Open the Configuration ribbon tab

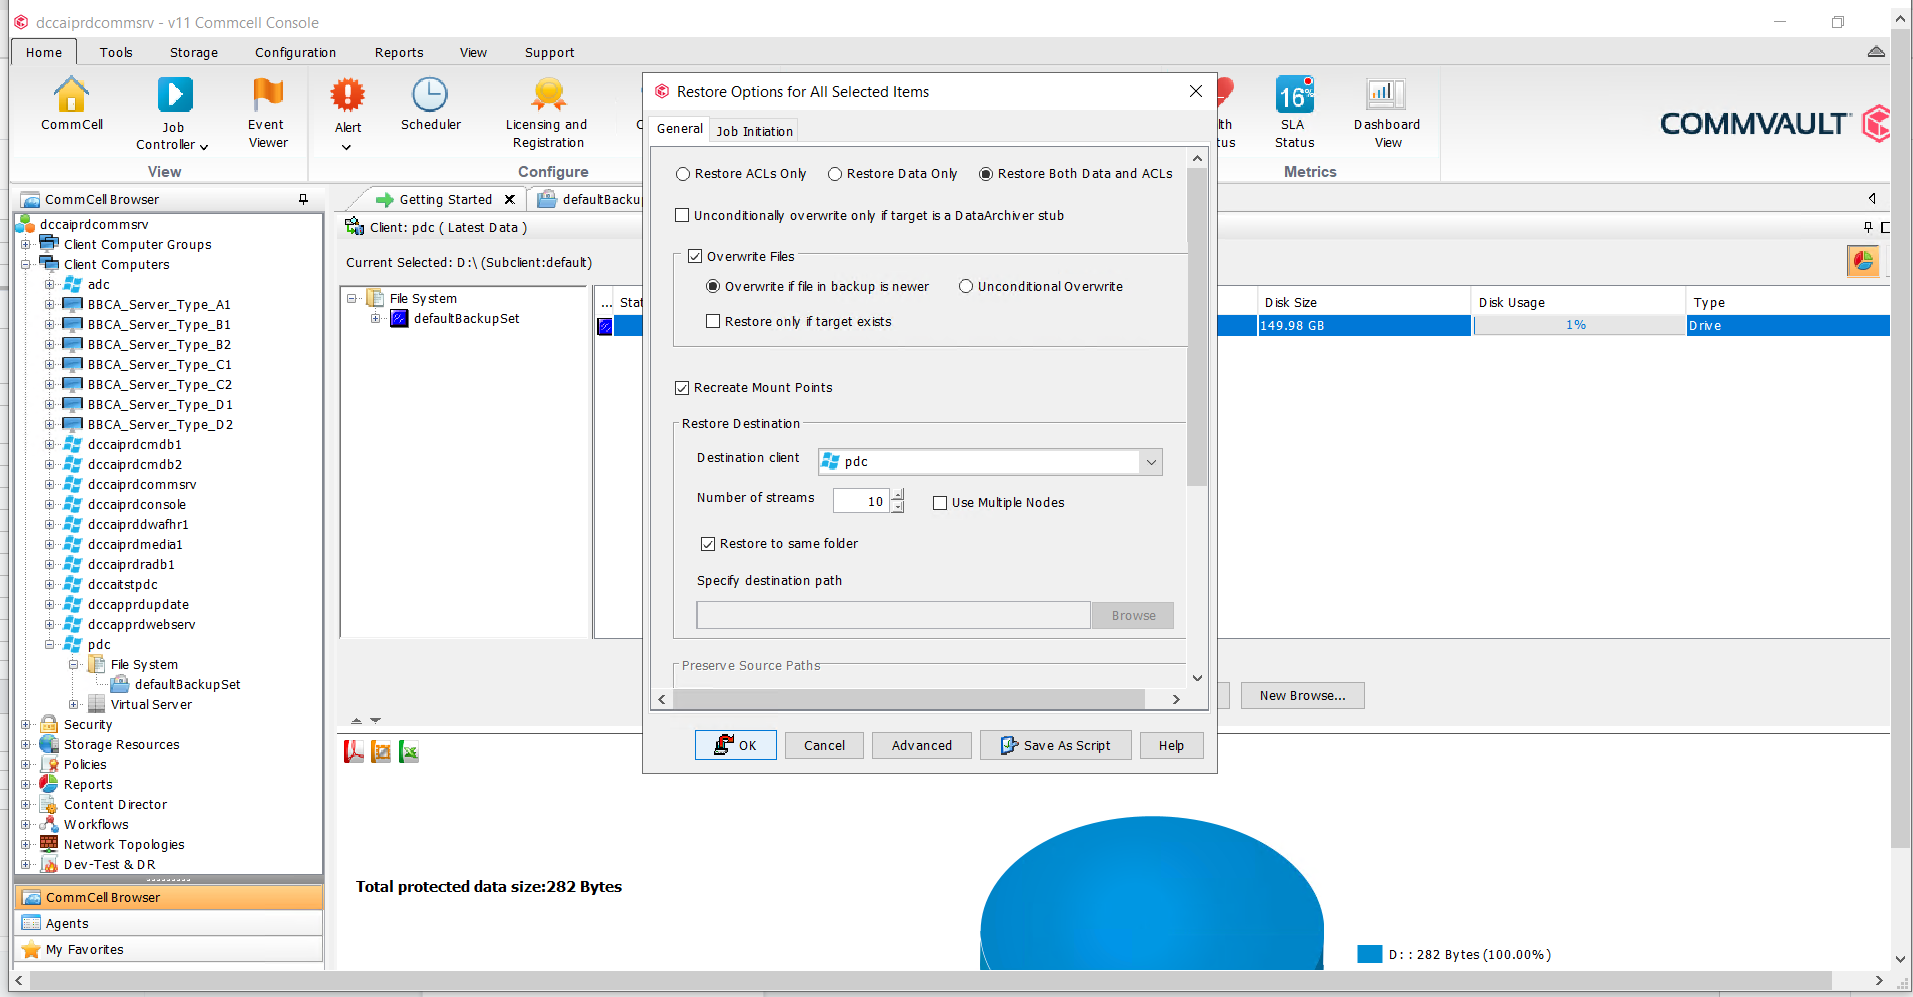(295, 52)
